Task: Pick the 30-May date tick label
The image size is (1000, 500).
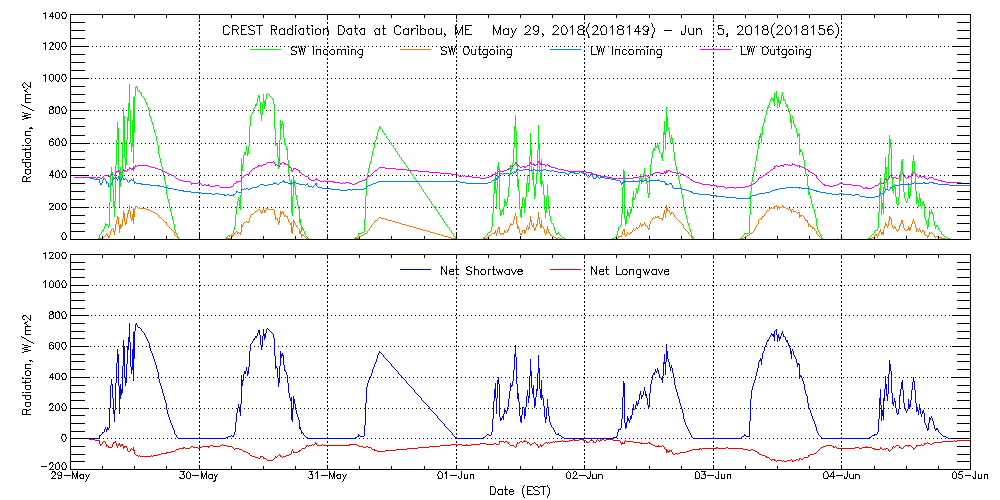Action: pyautogui.click(x=201, y=476)
